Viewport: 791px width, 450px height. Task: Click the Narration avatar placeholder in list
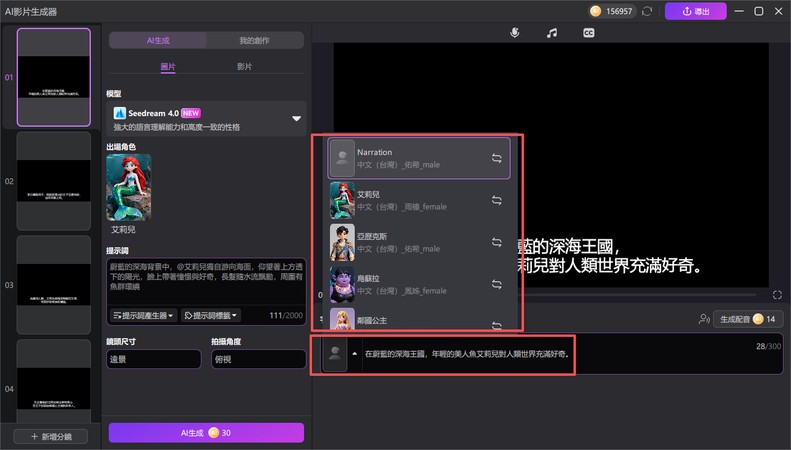[x=342, y=158]
